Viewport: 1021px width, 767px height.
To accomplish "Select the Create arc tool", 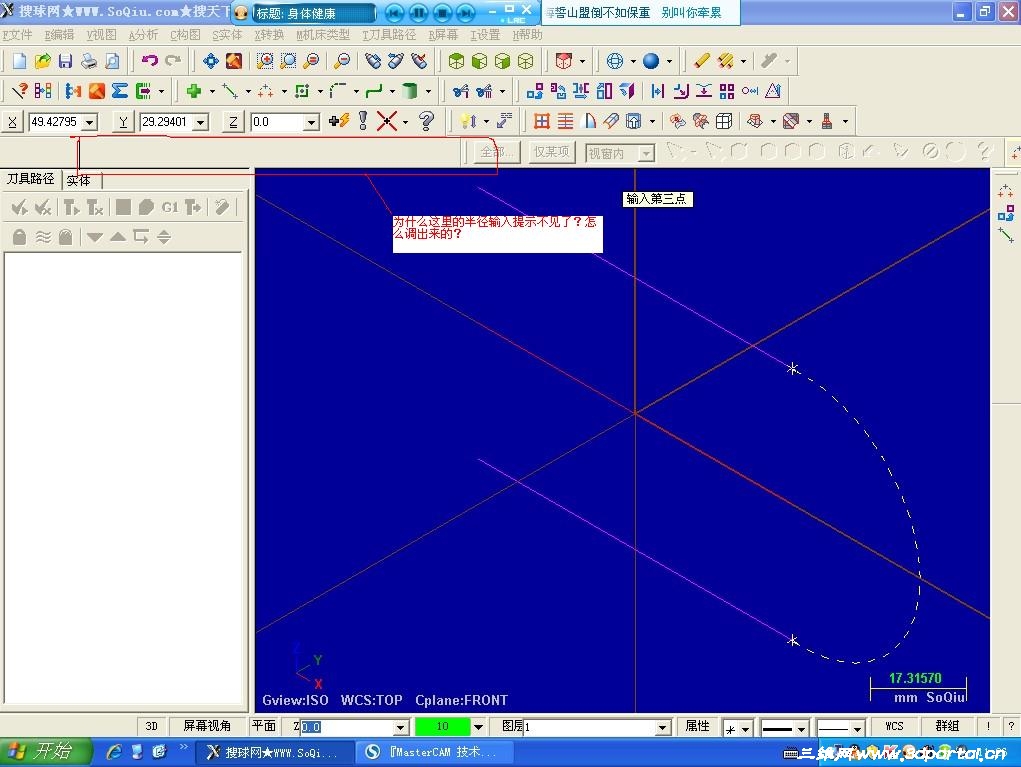I will tap(266, 91).
